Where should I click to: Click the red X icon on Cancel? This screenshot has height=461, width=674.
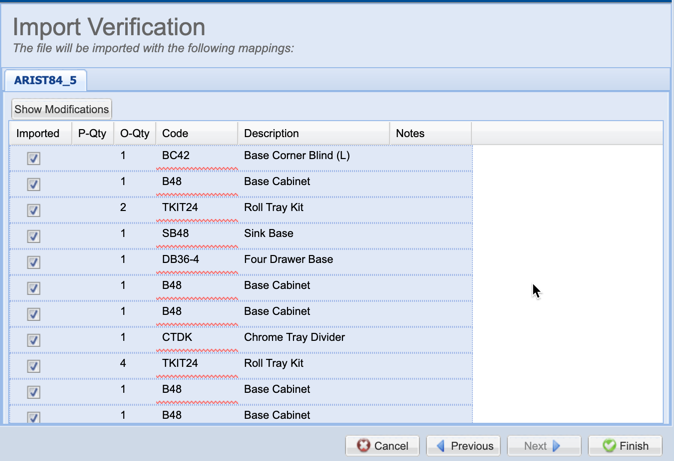coord(363,446)
